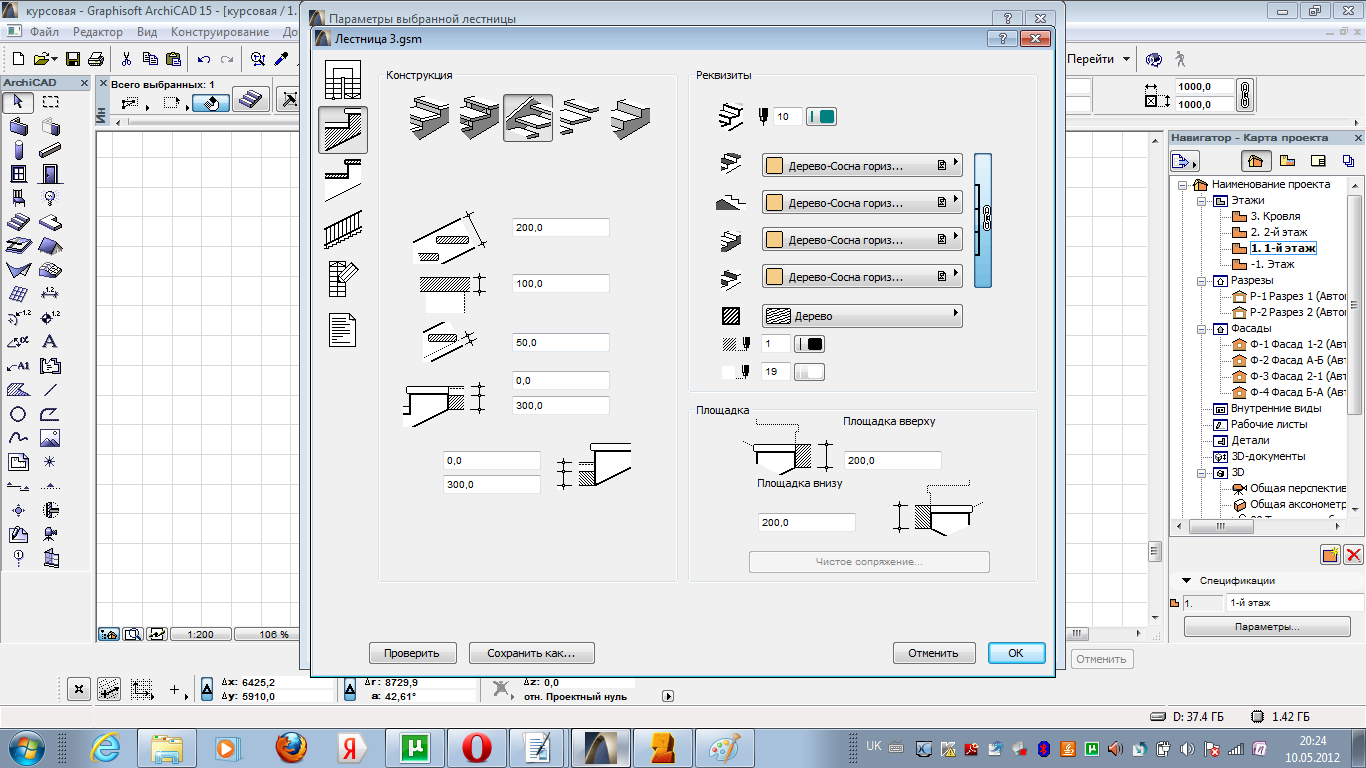This screenshot has height=768, width=1366.
Task: Click the Undo icon in main toolbar
Action: click(205, 59)
